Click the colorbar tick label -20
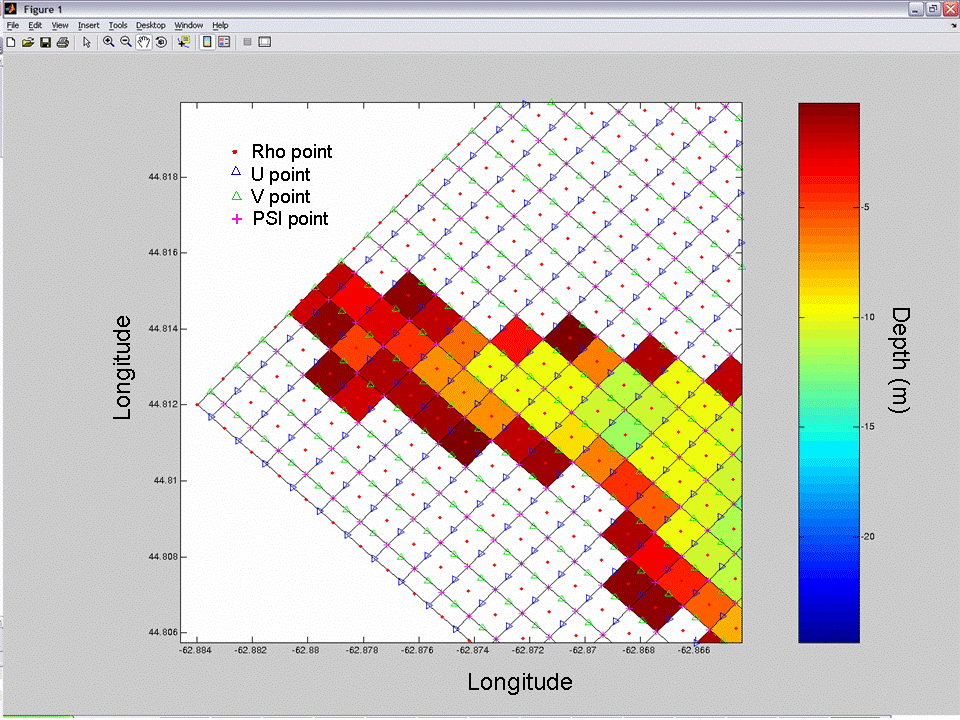The image size is (960, 720). (868, 536)
